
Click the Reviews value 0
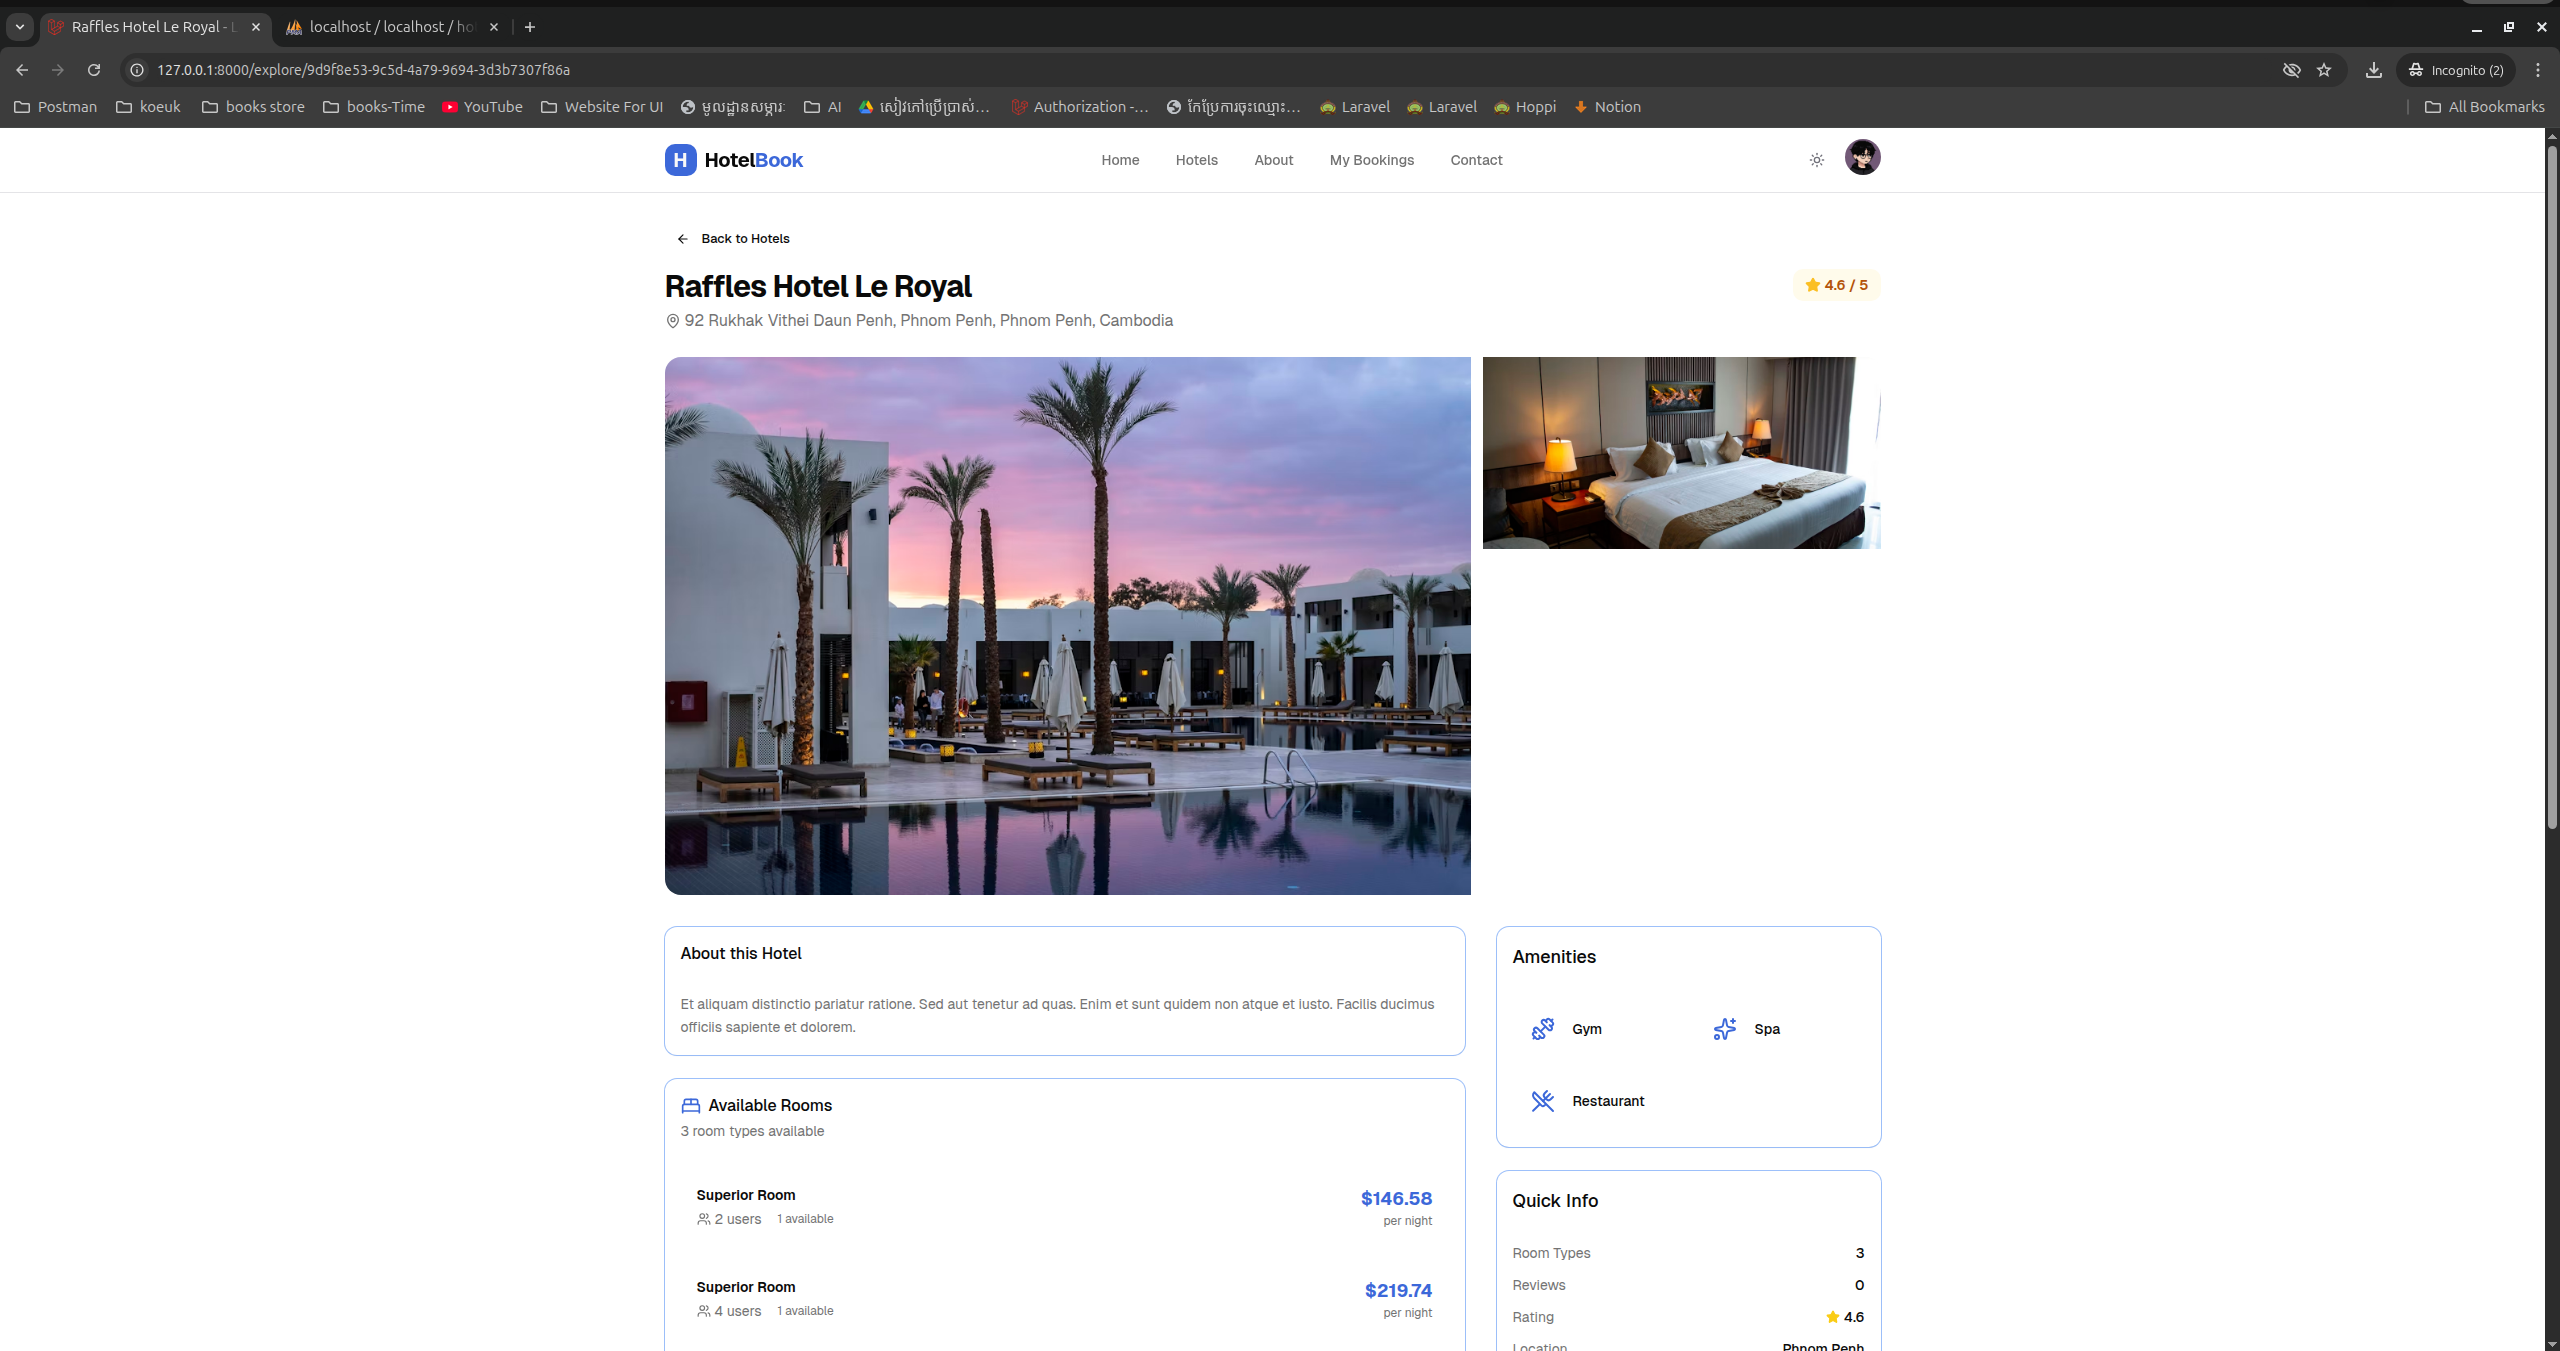tap(1859, 1285)
